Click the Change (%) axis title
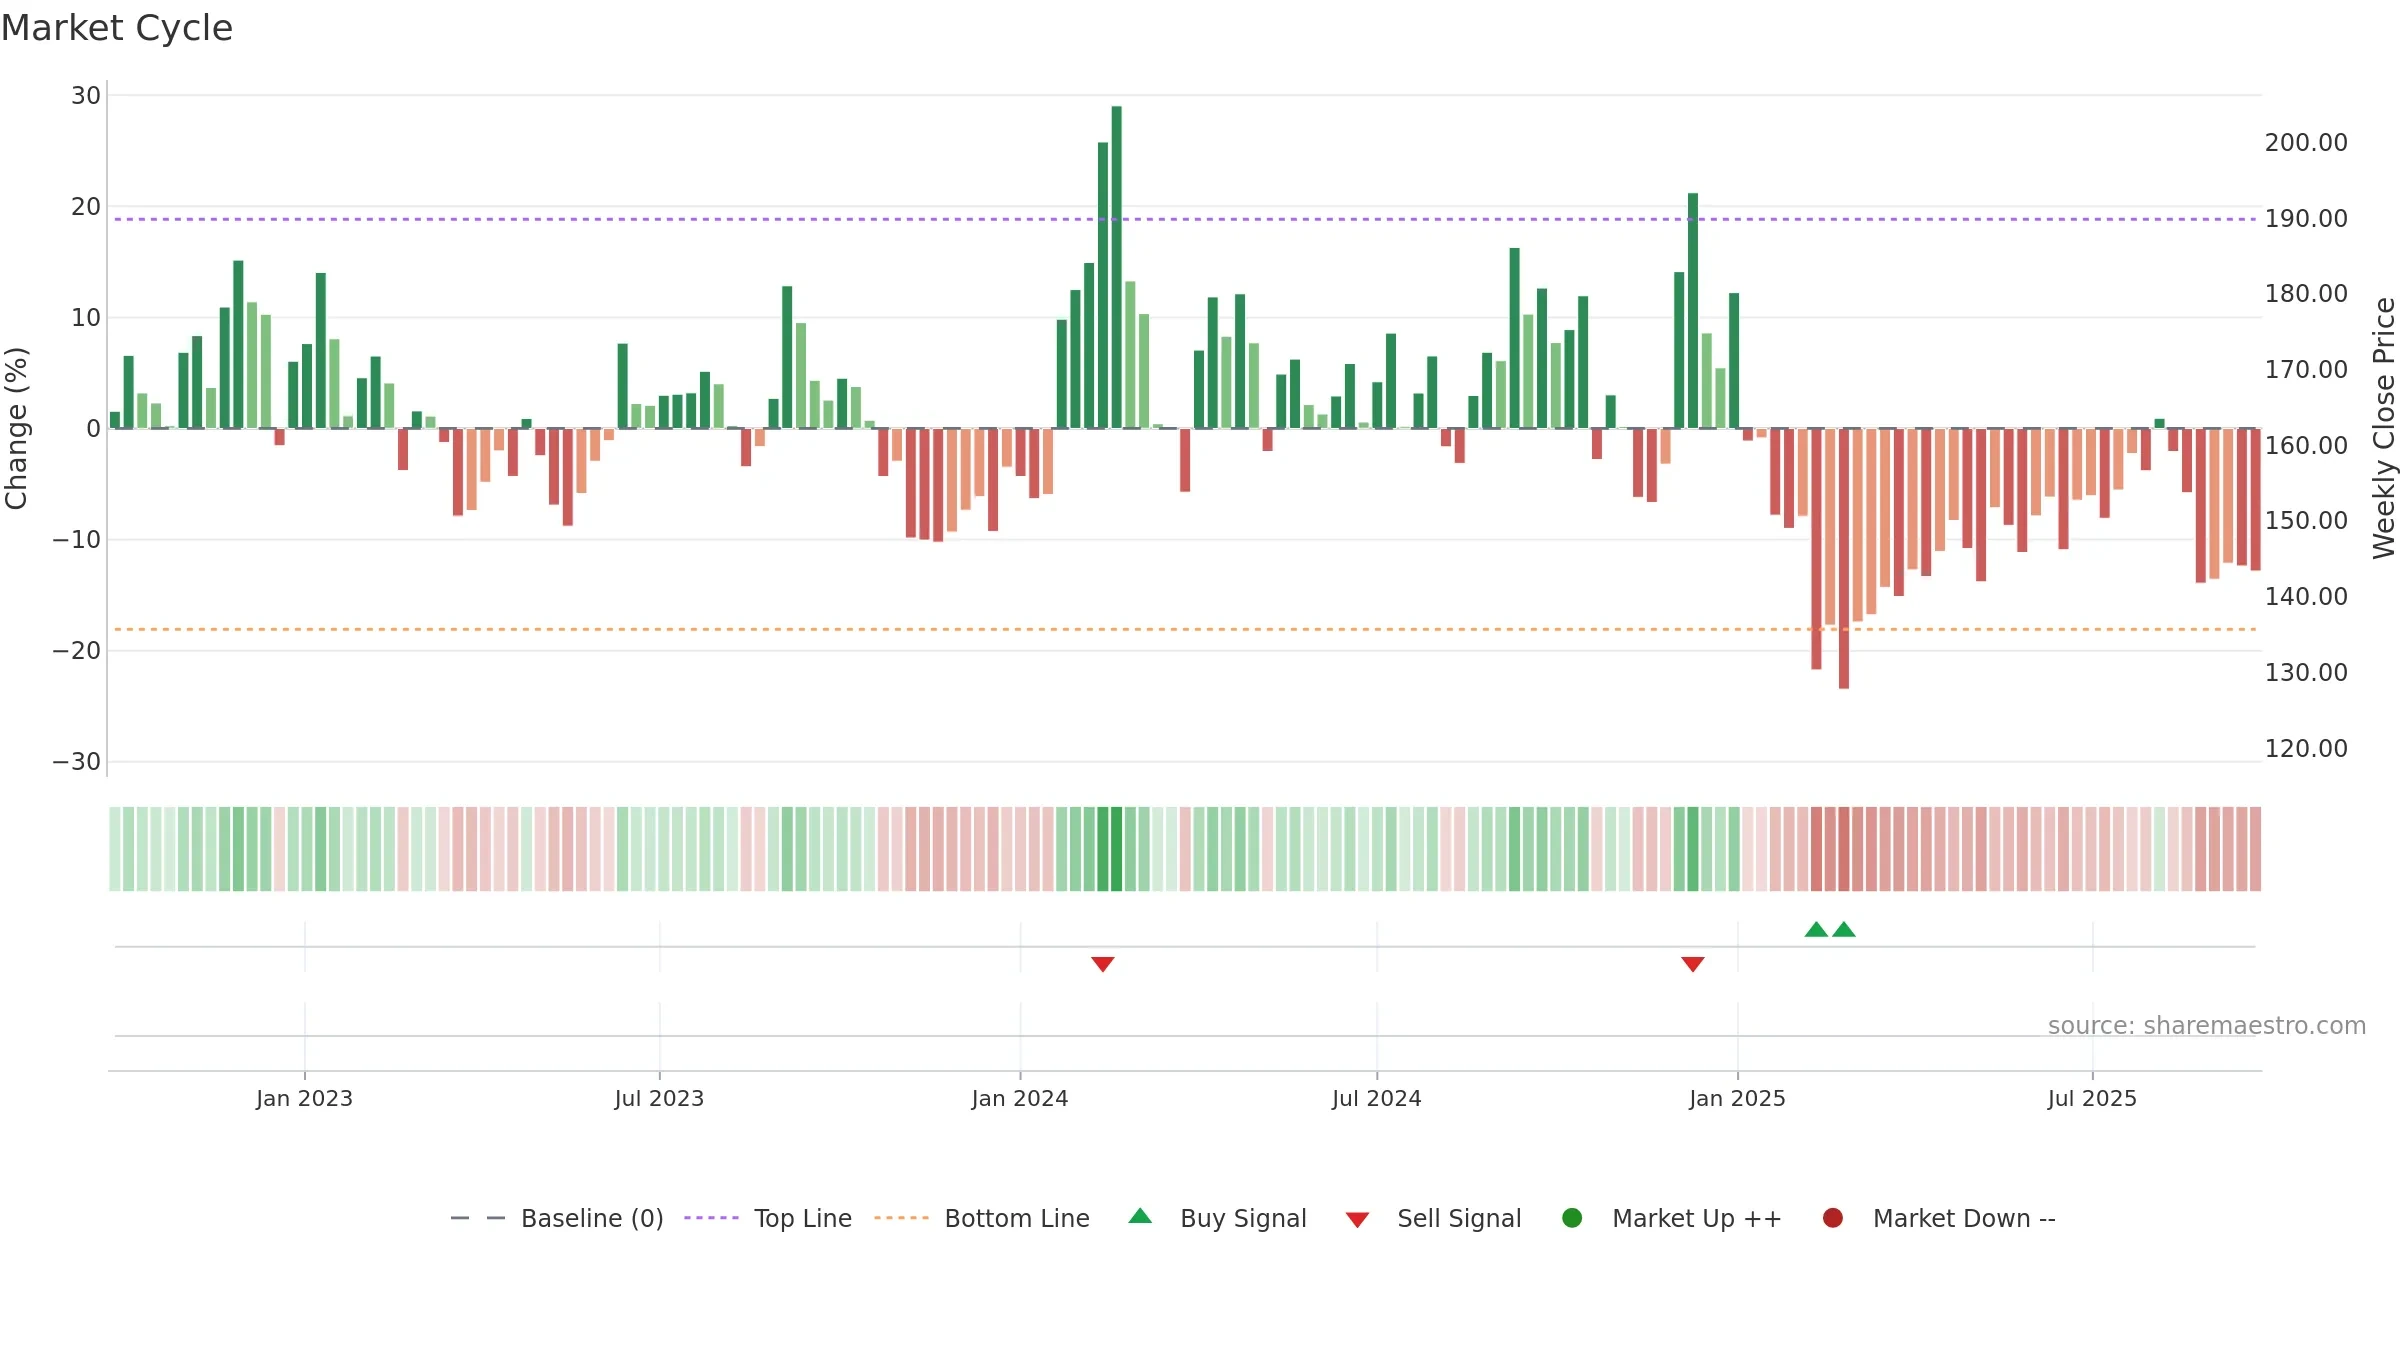 pos(16,428)
